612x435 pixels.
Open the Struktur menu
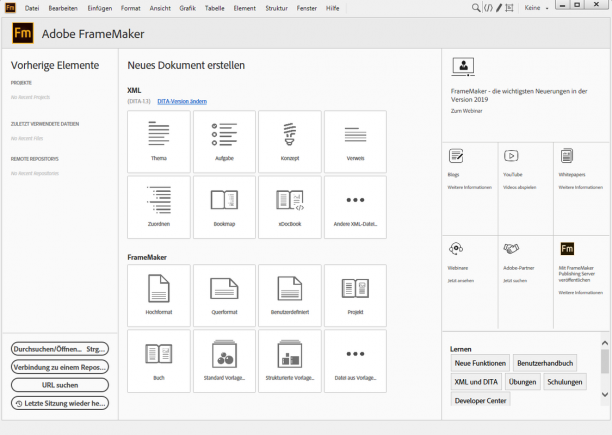[x=276, y=8]
